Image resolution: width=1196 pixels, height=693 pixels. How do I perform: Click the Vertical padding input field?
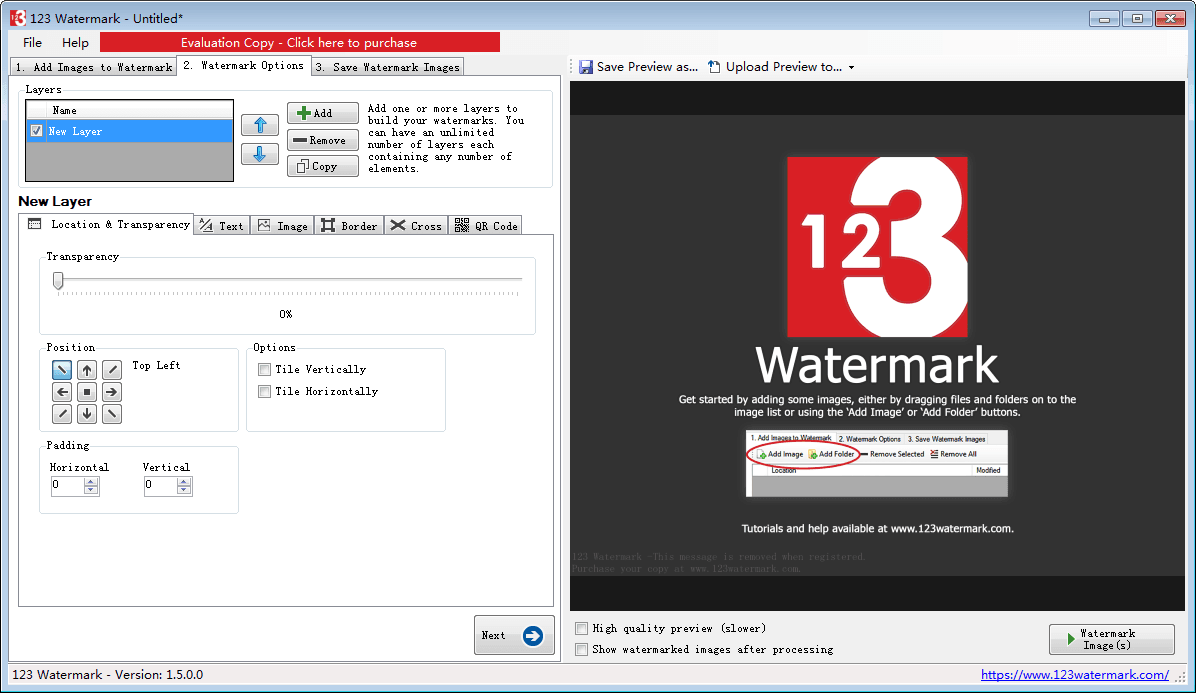tap(160, 485)
